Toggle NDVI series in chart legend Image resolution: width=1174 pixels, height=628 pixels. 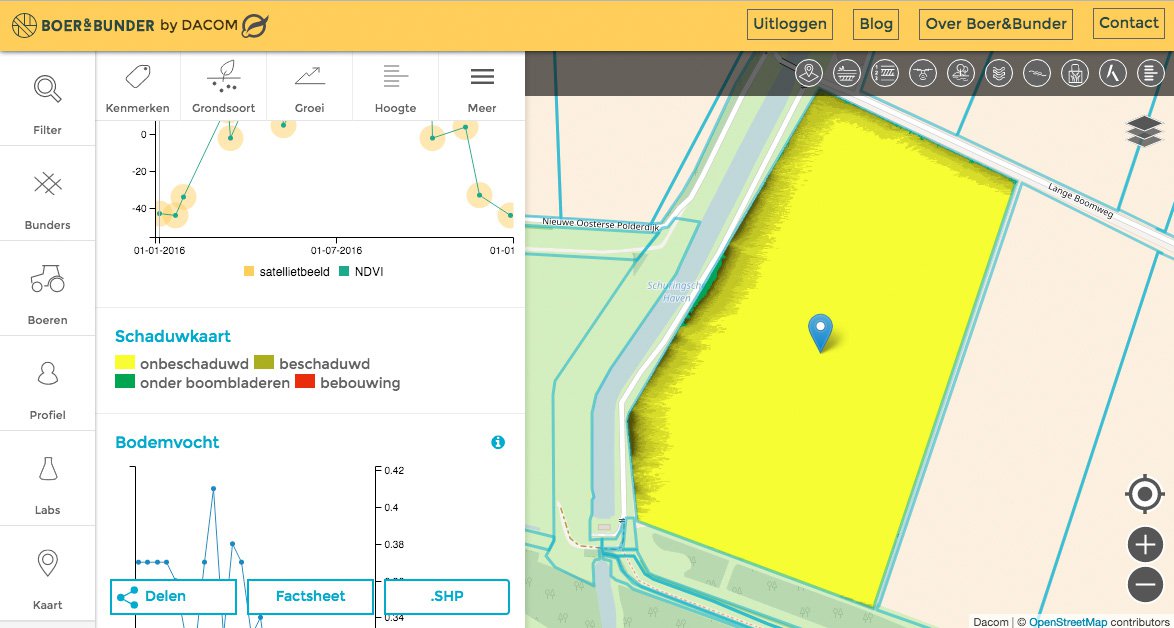click(362, 272)
